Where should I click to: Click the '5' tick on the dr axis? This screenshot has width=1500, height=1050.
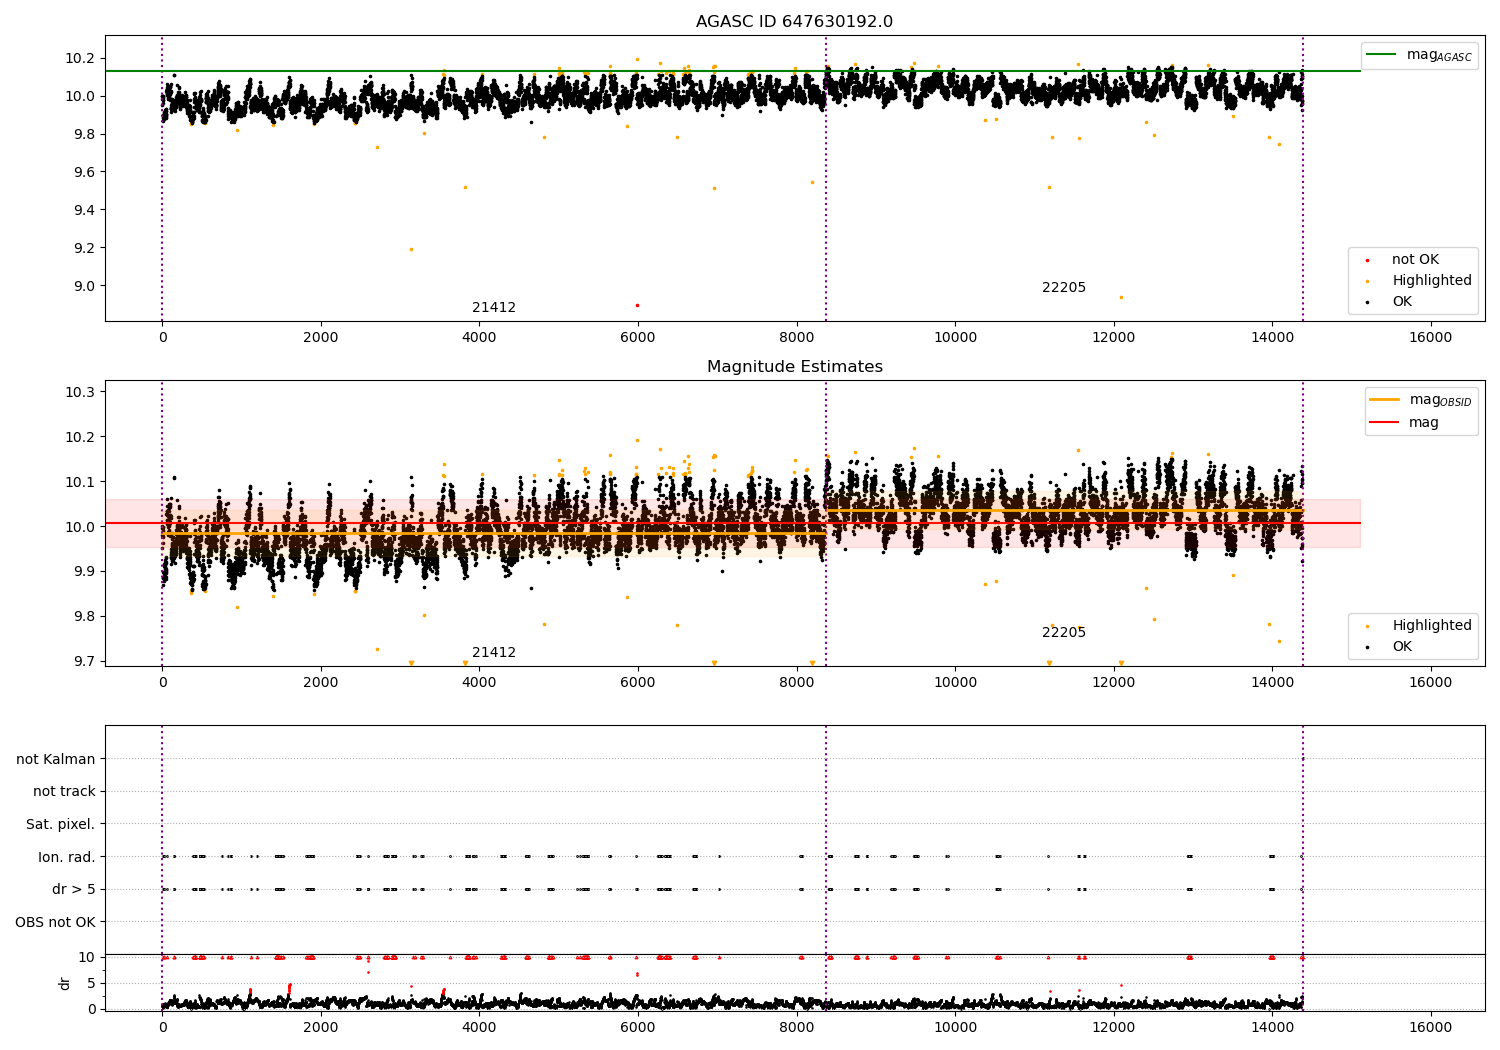click(92, 983)
